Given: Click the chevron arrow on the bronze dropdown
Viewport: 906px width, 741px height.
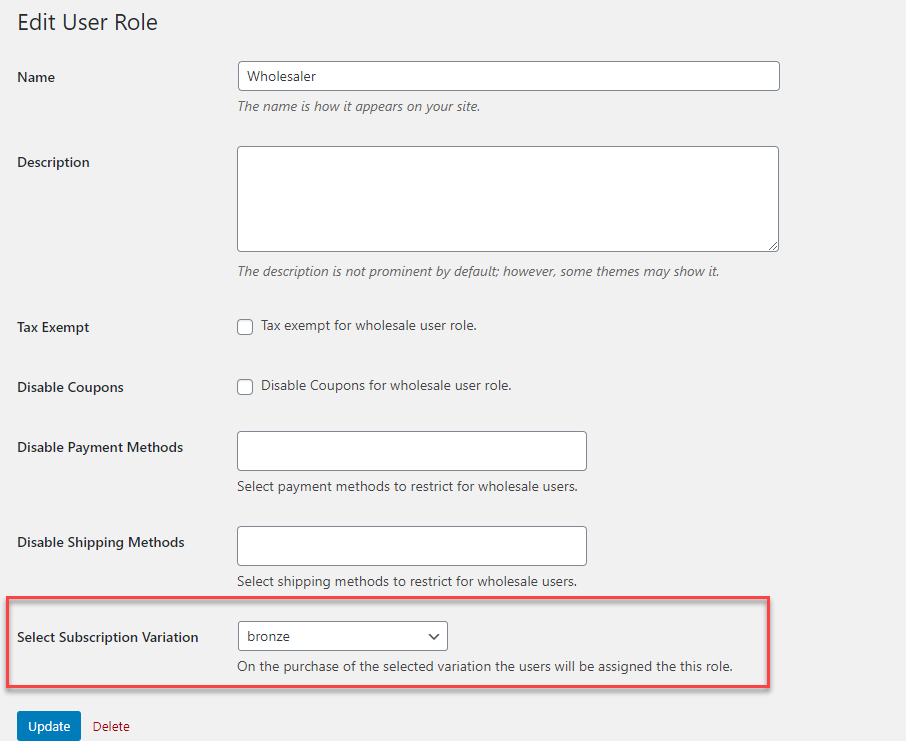Looking at the screenshot, I should [434, 636].
